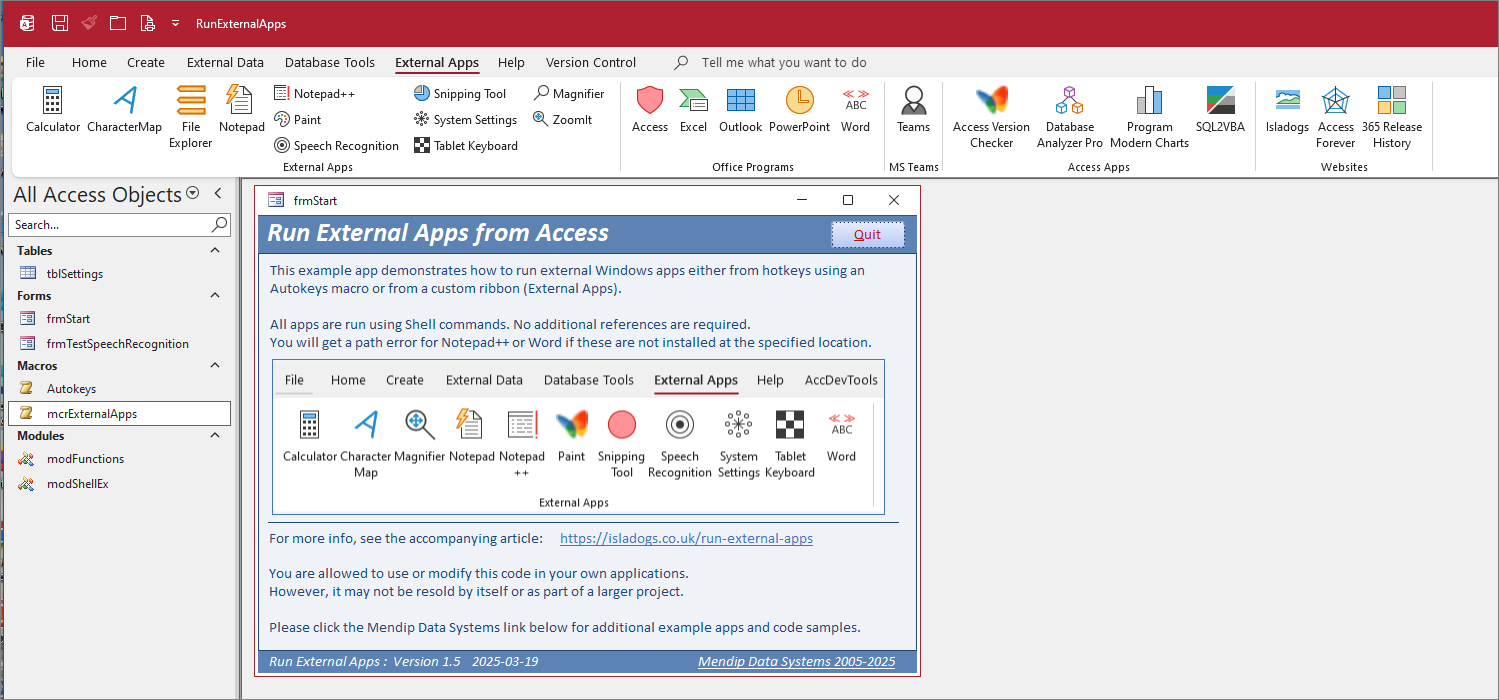Open the All Access Objects dropdown menu
The height and width of the screenshot is (700, 1499).
tap(193, 194)
